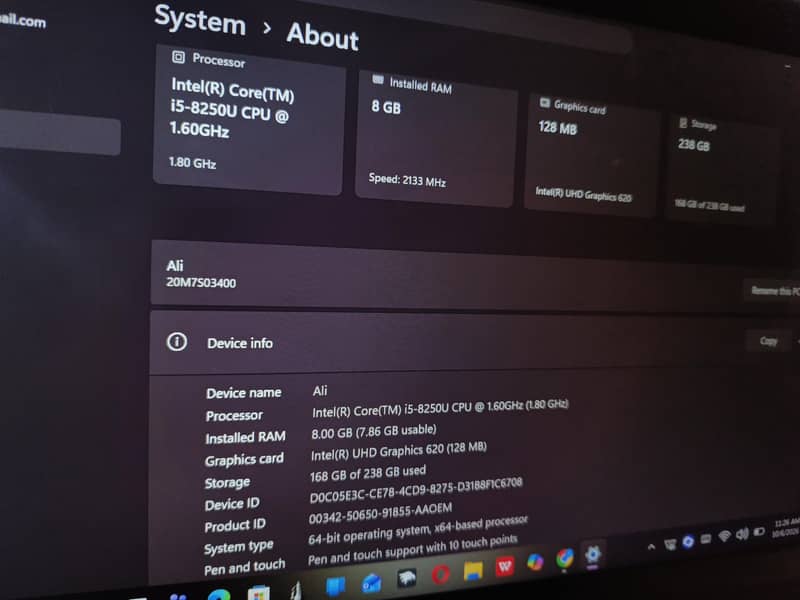800x600 pixels.
Task: Click 64-bit operating system value
Action: pyautogui.click(x=418, y=530)
